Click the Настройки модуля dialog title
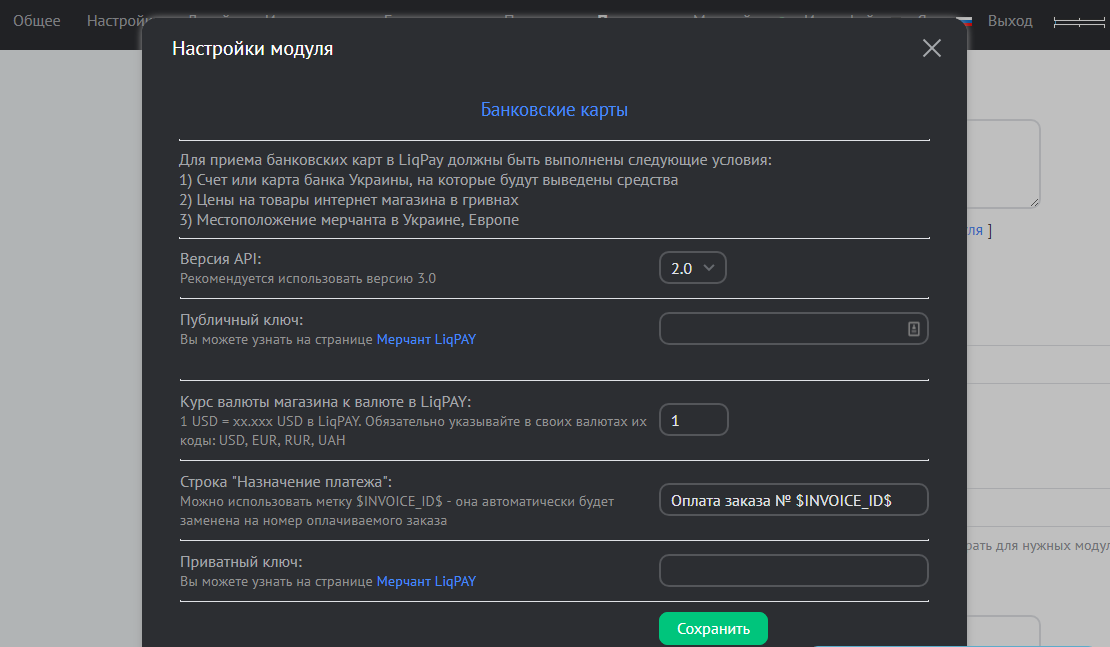 click(x=253, y=48)
